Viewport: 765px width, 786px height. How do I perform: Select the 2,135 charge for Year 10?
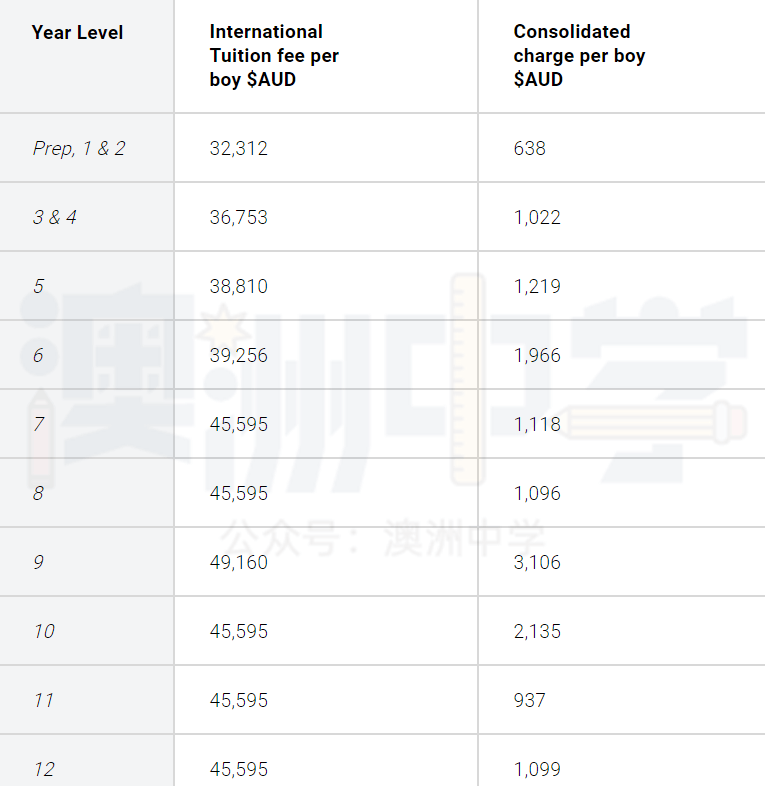tap(537, 631)
